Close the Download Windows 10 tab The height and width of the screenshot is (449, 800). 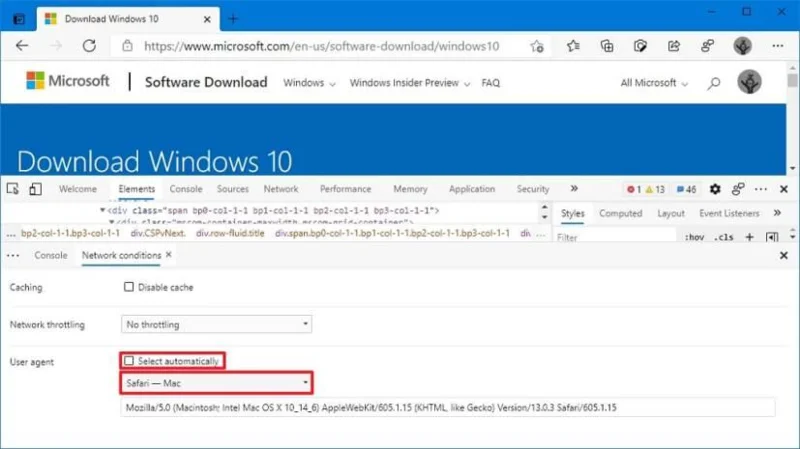pyautogui.click(x=207, y=19)
